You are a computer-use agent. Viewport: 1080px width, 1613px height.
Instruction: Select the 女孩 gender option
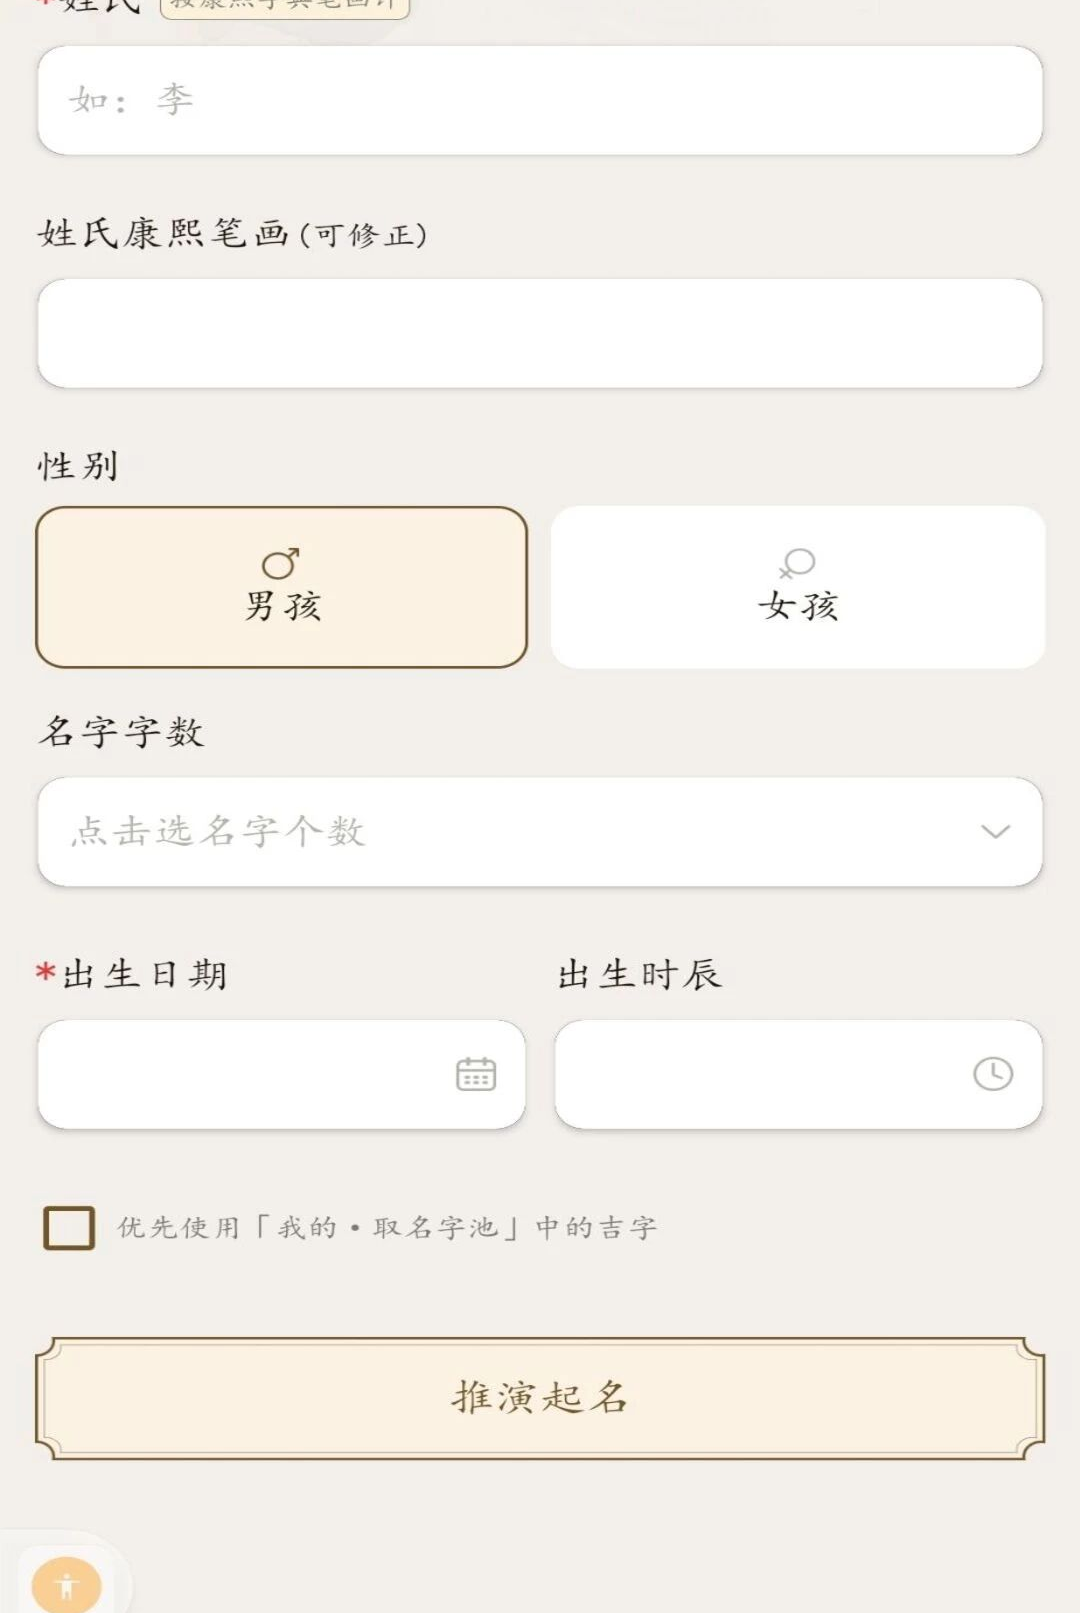click(798, 587)
